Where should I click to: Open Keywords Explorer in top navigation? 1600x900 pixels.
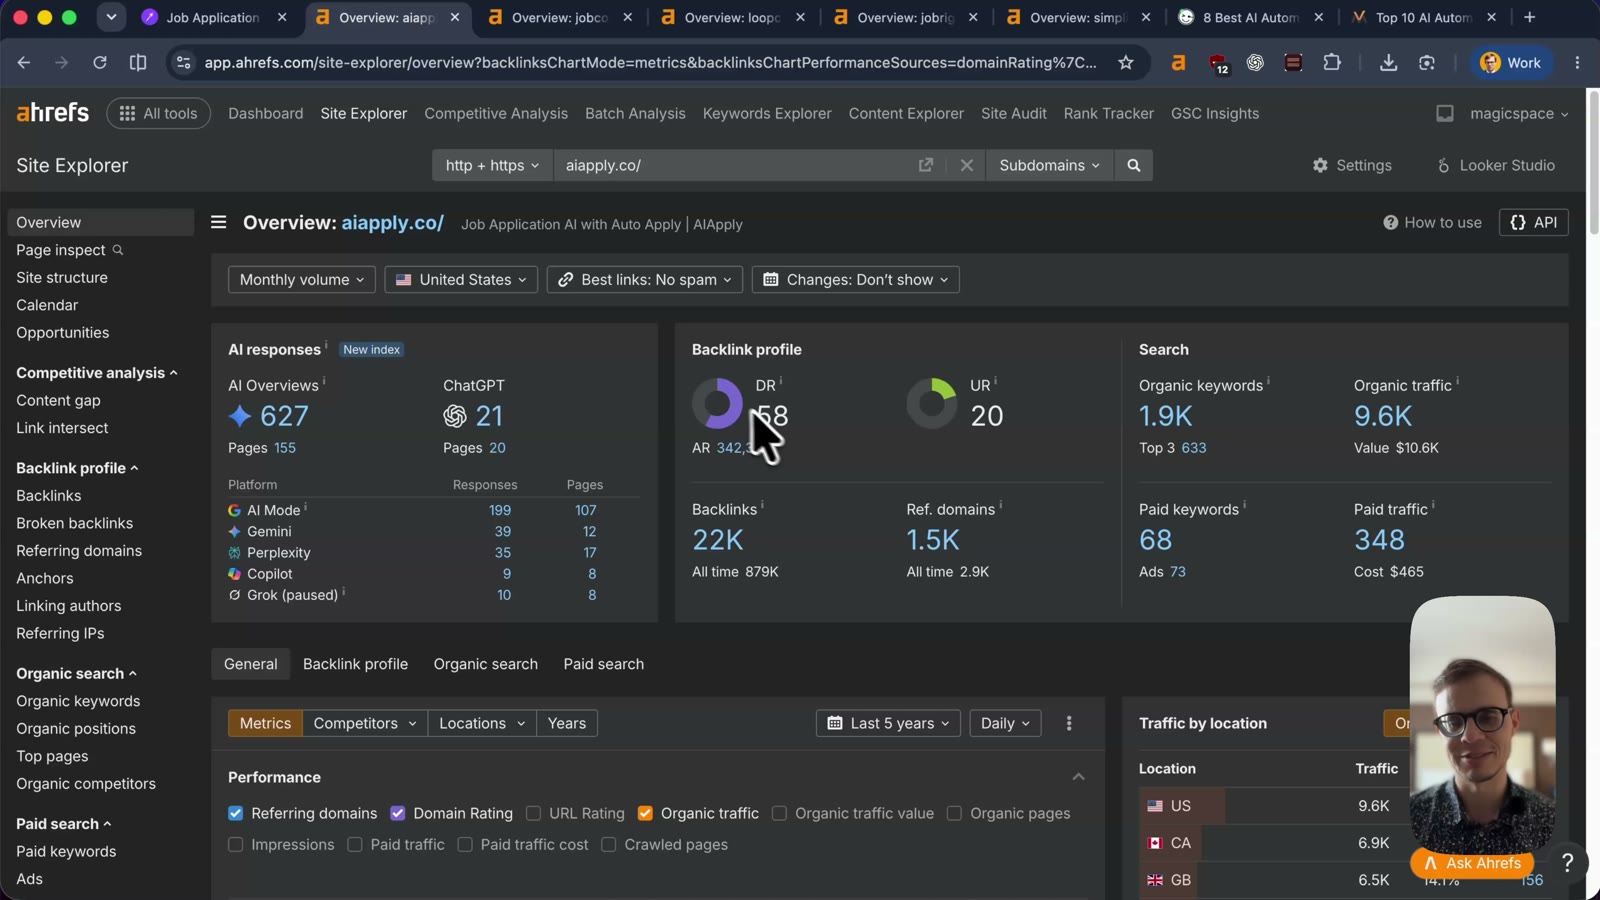(x=767, y=113)
